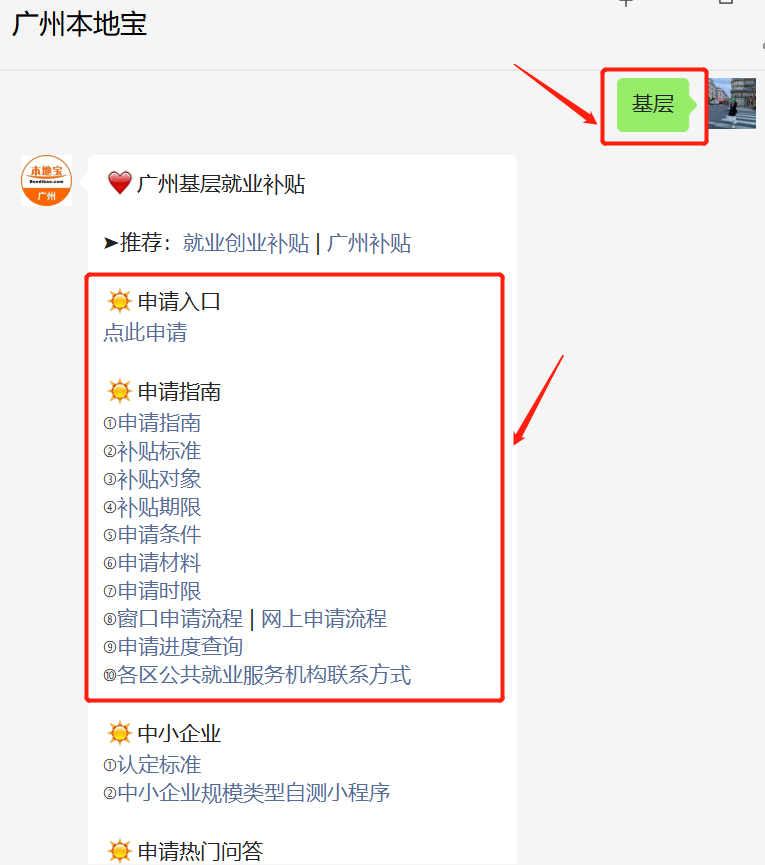This screenshot has width=765, height=865.
Task: Open 网上申请流程 link
Action: 324,619
